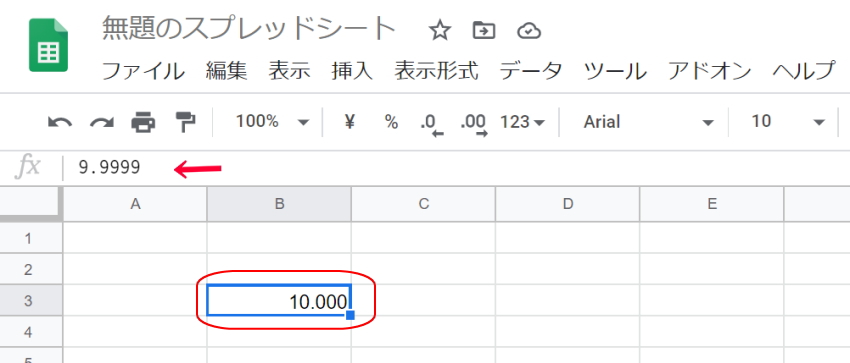The image size is (850, 363).
Task: Move spreadsheet to folder icon
Action: click(484, 30)
